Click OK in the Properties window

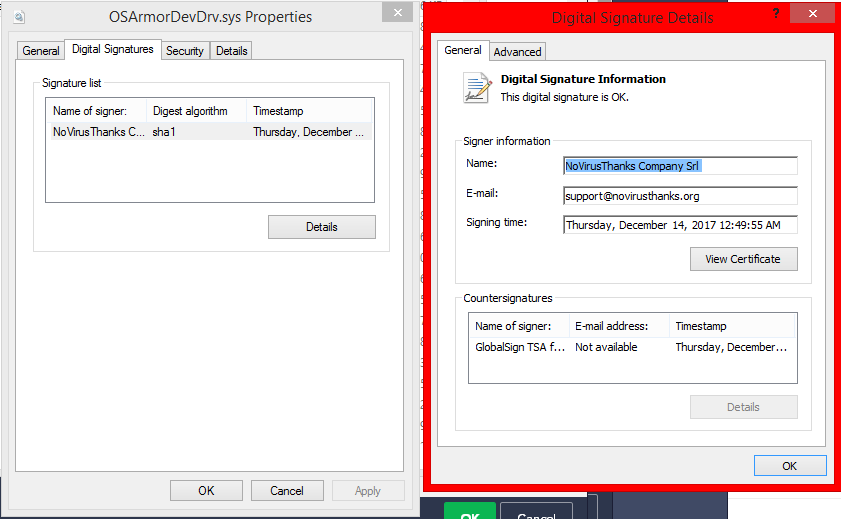(206, 491)
